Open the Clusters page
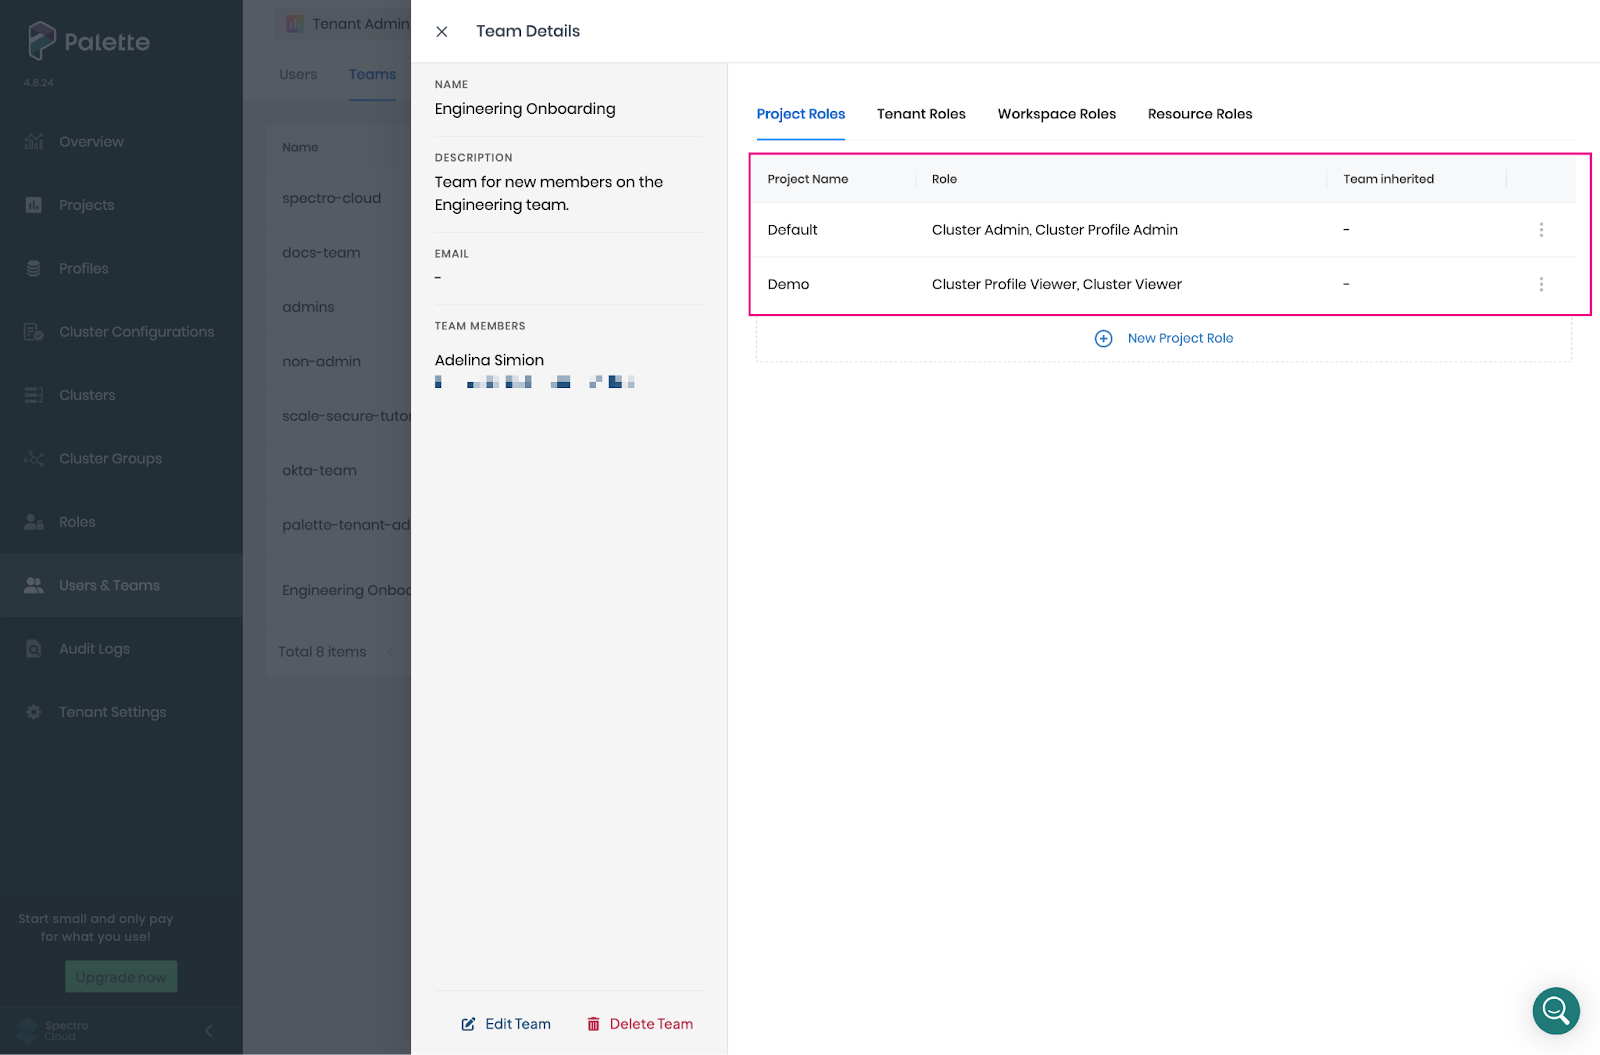1600x1055 pixels. point(88,394)
